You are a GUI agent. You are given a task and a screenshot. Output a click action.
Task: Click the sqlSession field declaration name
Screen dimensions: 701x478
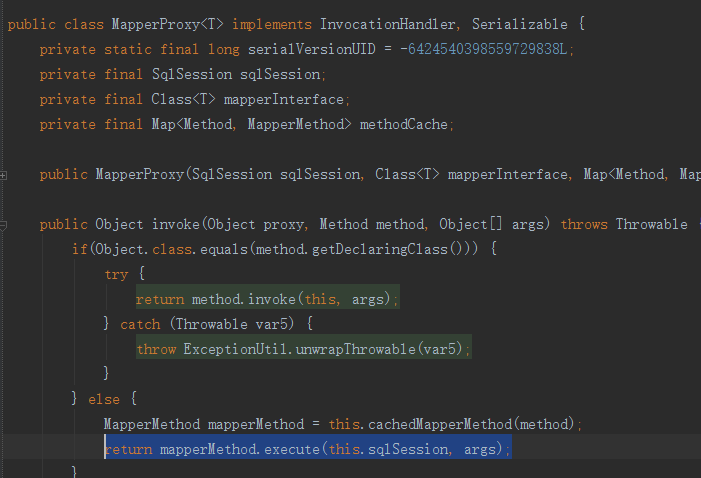coord(280,74)
